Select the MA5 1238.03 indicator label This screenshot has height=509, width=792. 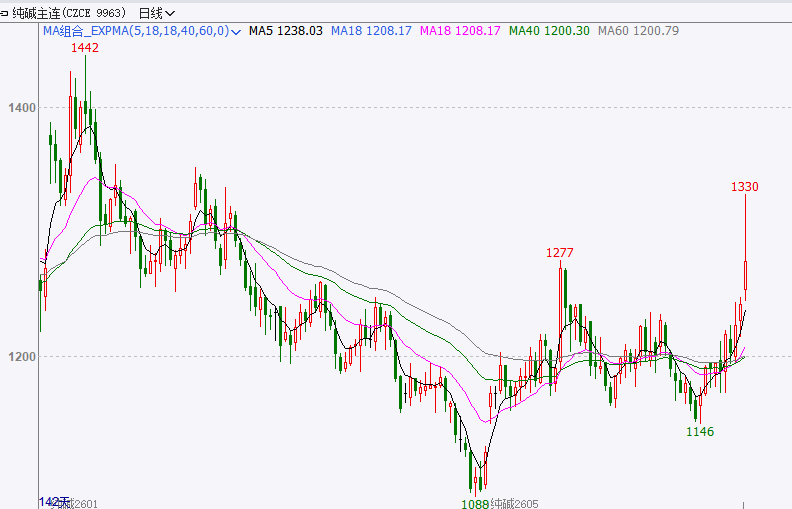(285, 31)
